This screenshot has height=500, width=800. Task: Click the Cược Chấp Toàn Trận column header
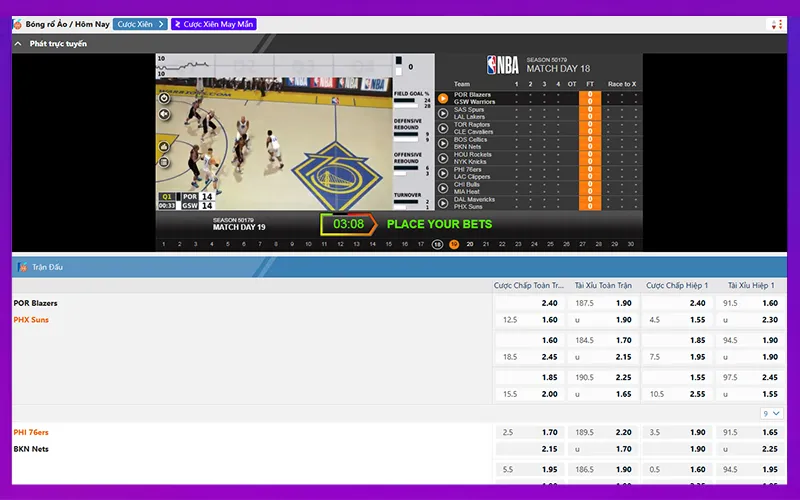point(529,286)
